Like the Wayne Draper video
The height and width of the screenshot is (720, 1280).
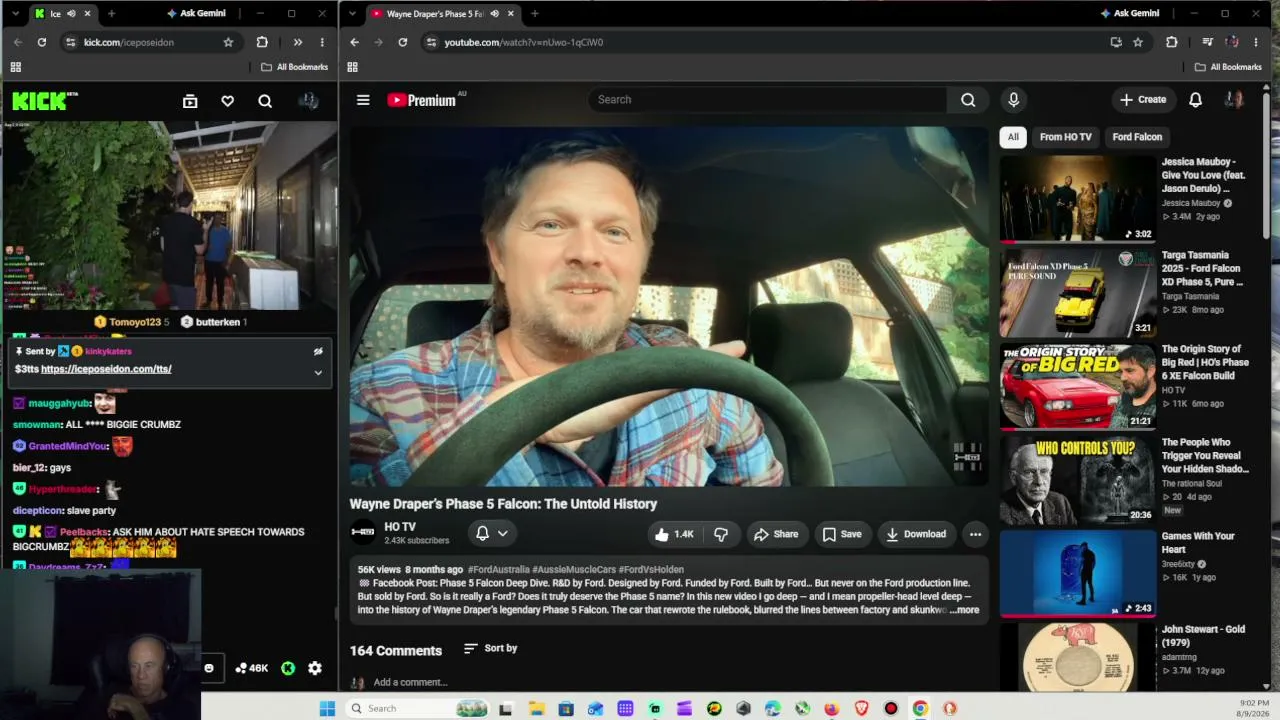(x=673, y=534)
